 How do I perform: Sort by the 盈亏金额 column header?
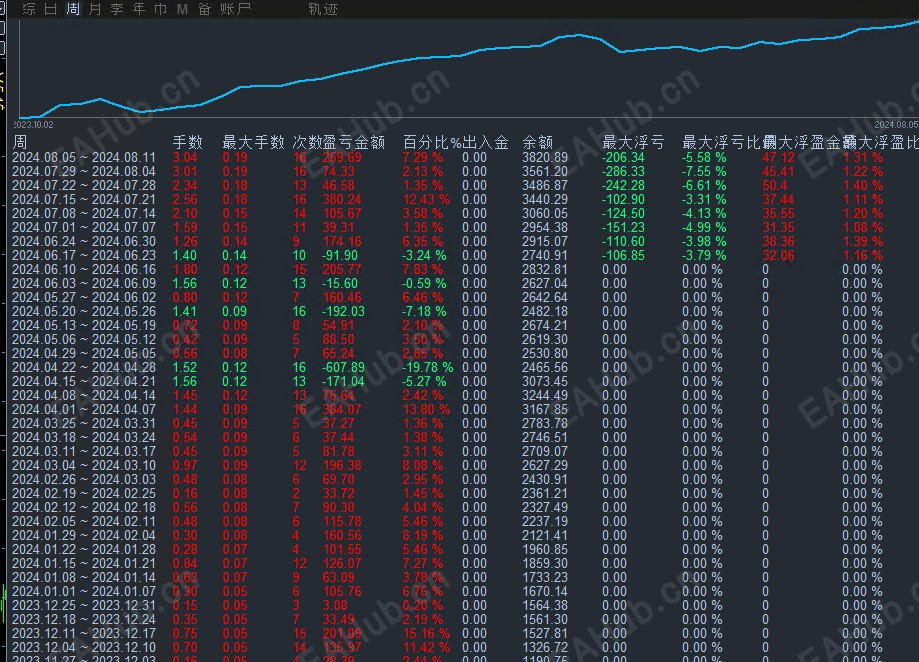click(x=354, y=142)
